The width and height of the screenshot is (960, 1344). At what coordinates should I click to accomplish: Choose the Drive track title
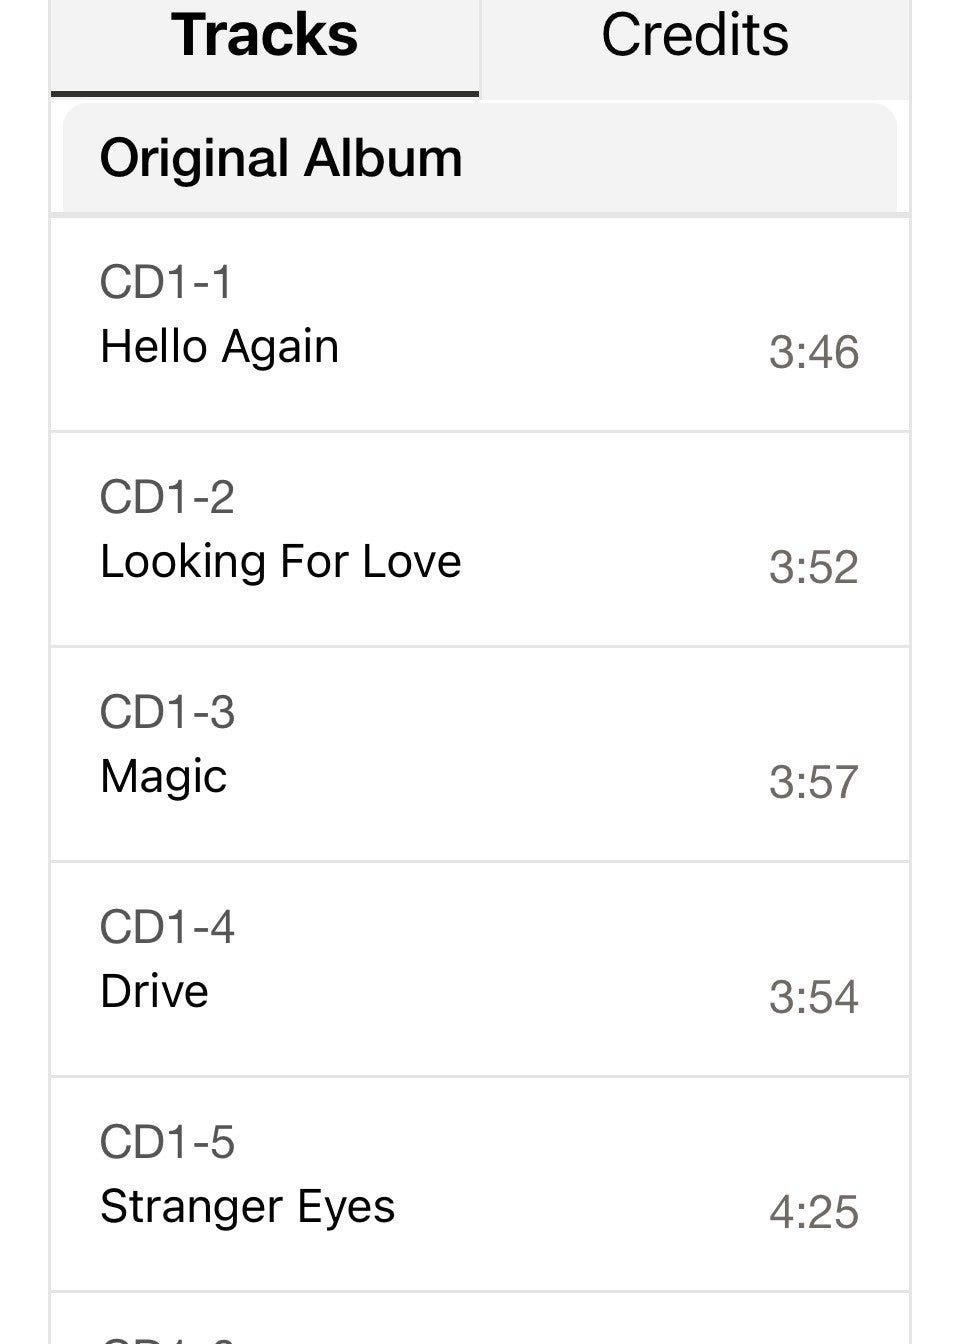pos(154,991)
